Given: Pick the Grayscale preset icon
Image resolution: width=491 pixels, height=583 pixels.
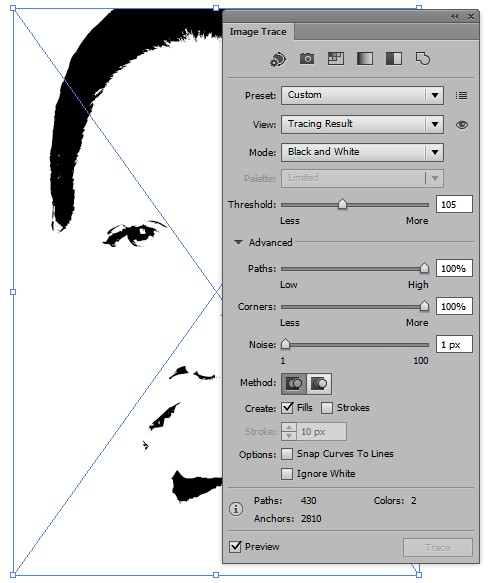Looking at the screenshot, I should [365, 58].
